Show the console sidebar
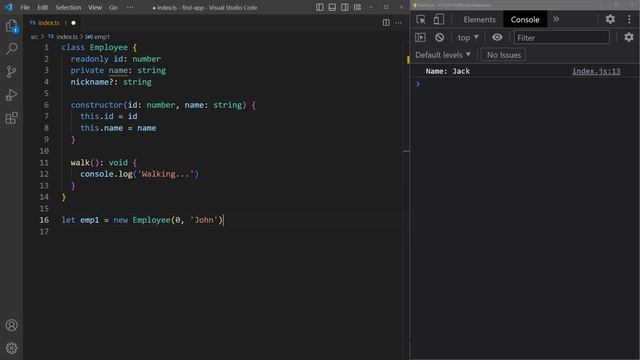The image size is (640, 360). 420,38
